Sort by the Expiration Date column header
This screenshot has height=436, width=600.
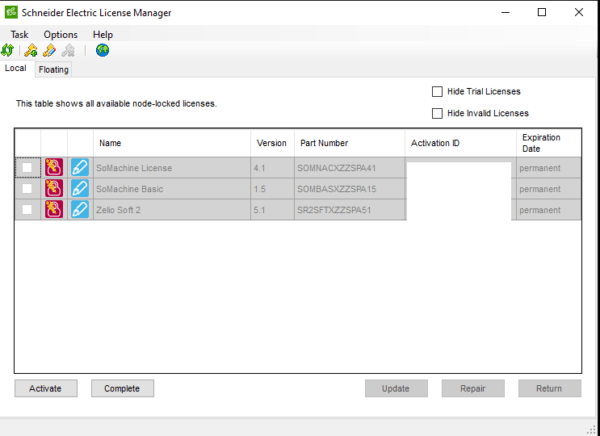click(x=549, y=143)
